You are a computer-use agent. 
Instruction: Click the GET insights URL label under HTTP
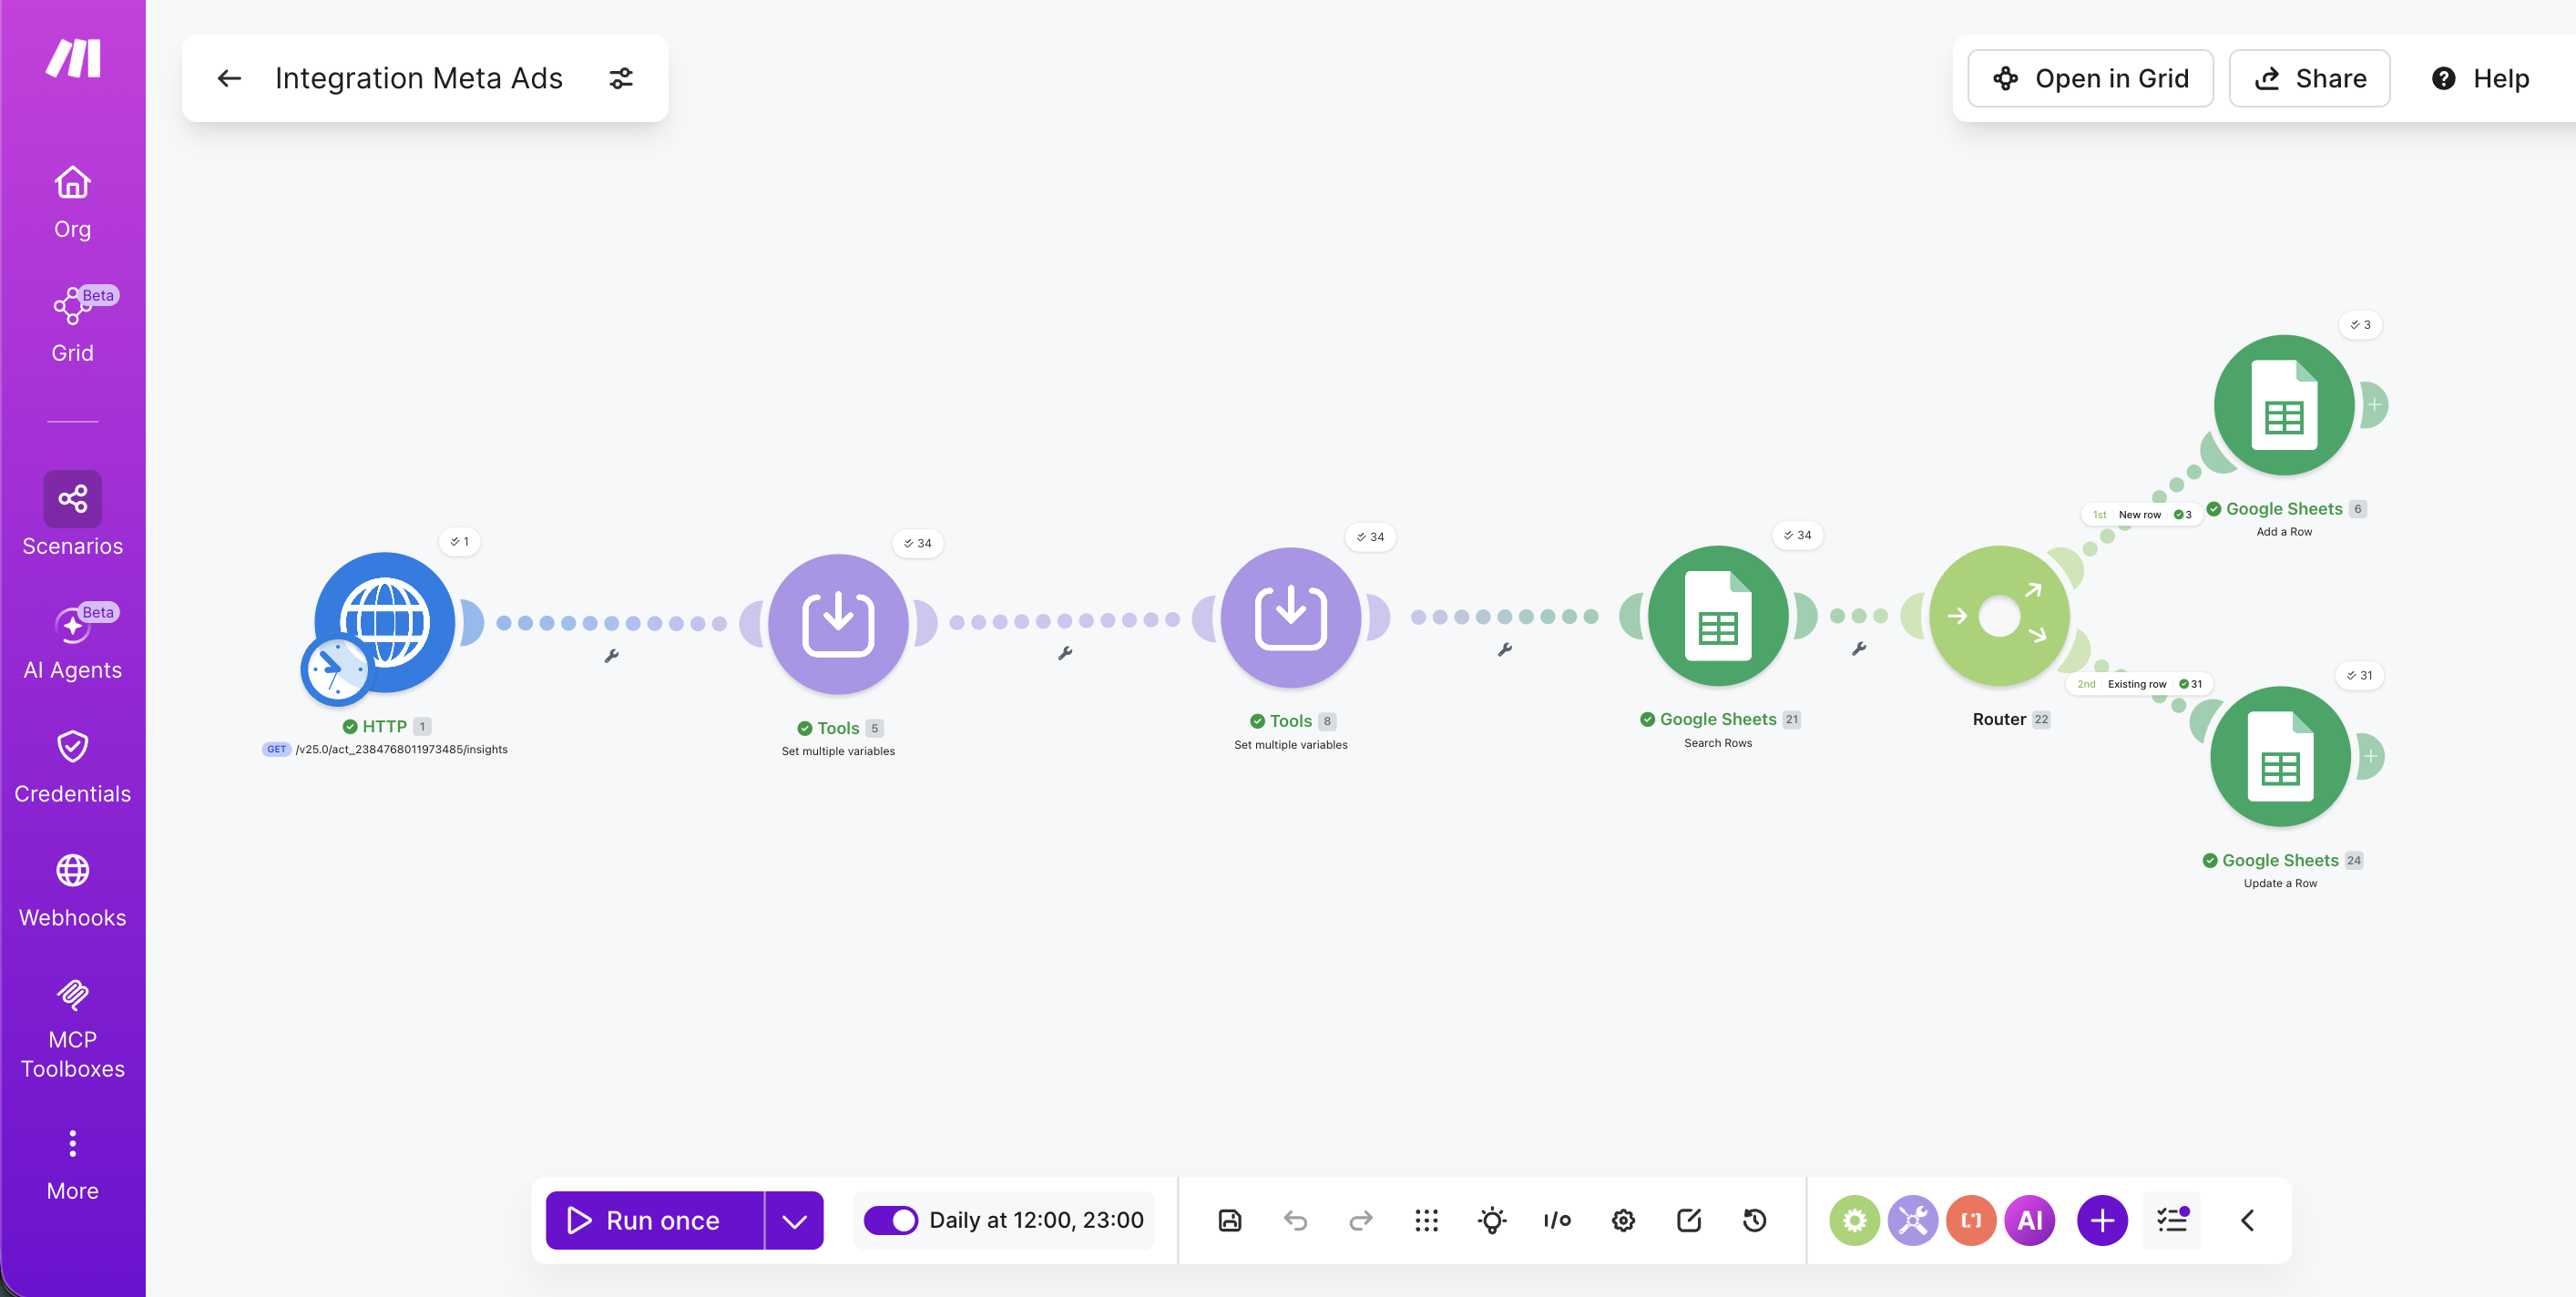point(385,748)
